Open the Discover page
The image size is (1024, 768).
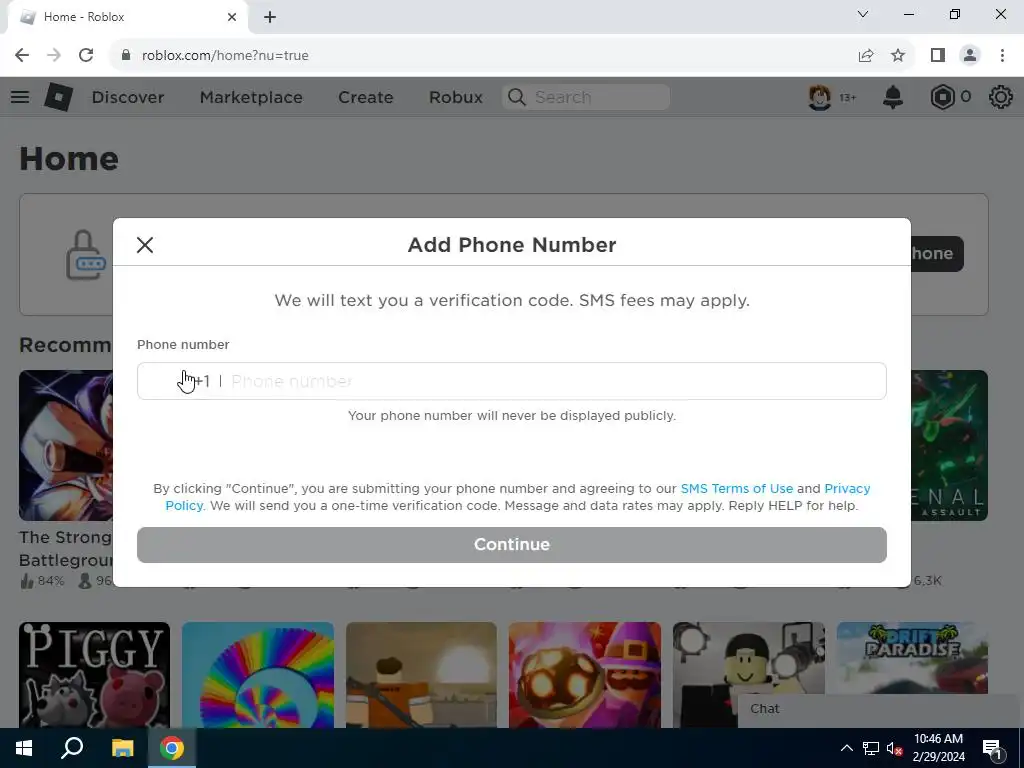(x=128, y=97)
